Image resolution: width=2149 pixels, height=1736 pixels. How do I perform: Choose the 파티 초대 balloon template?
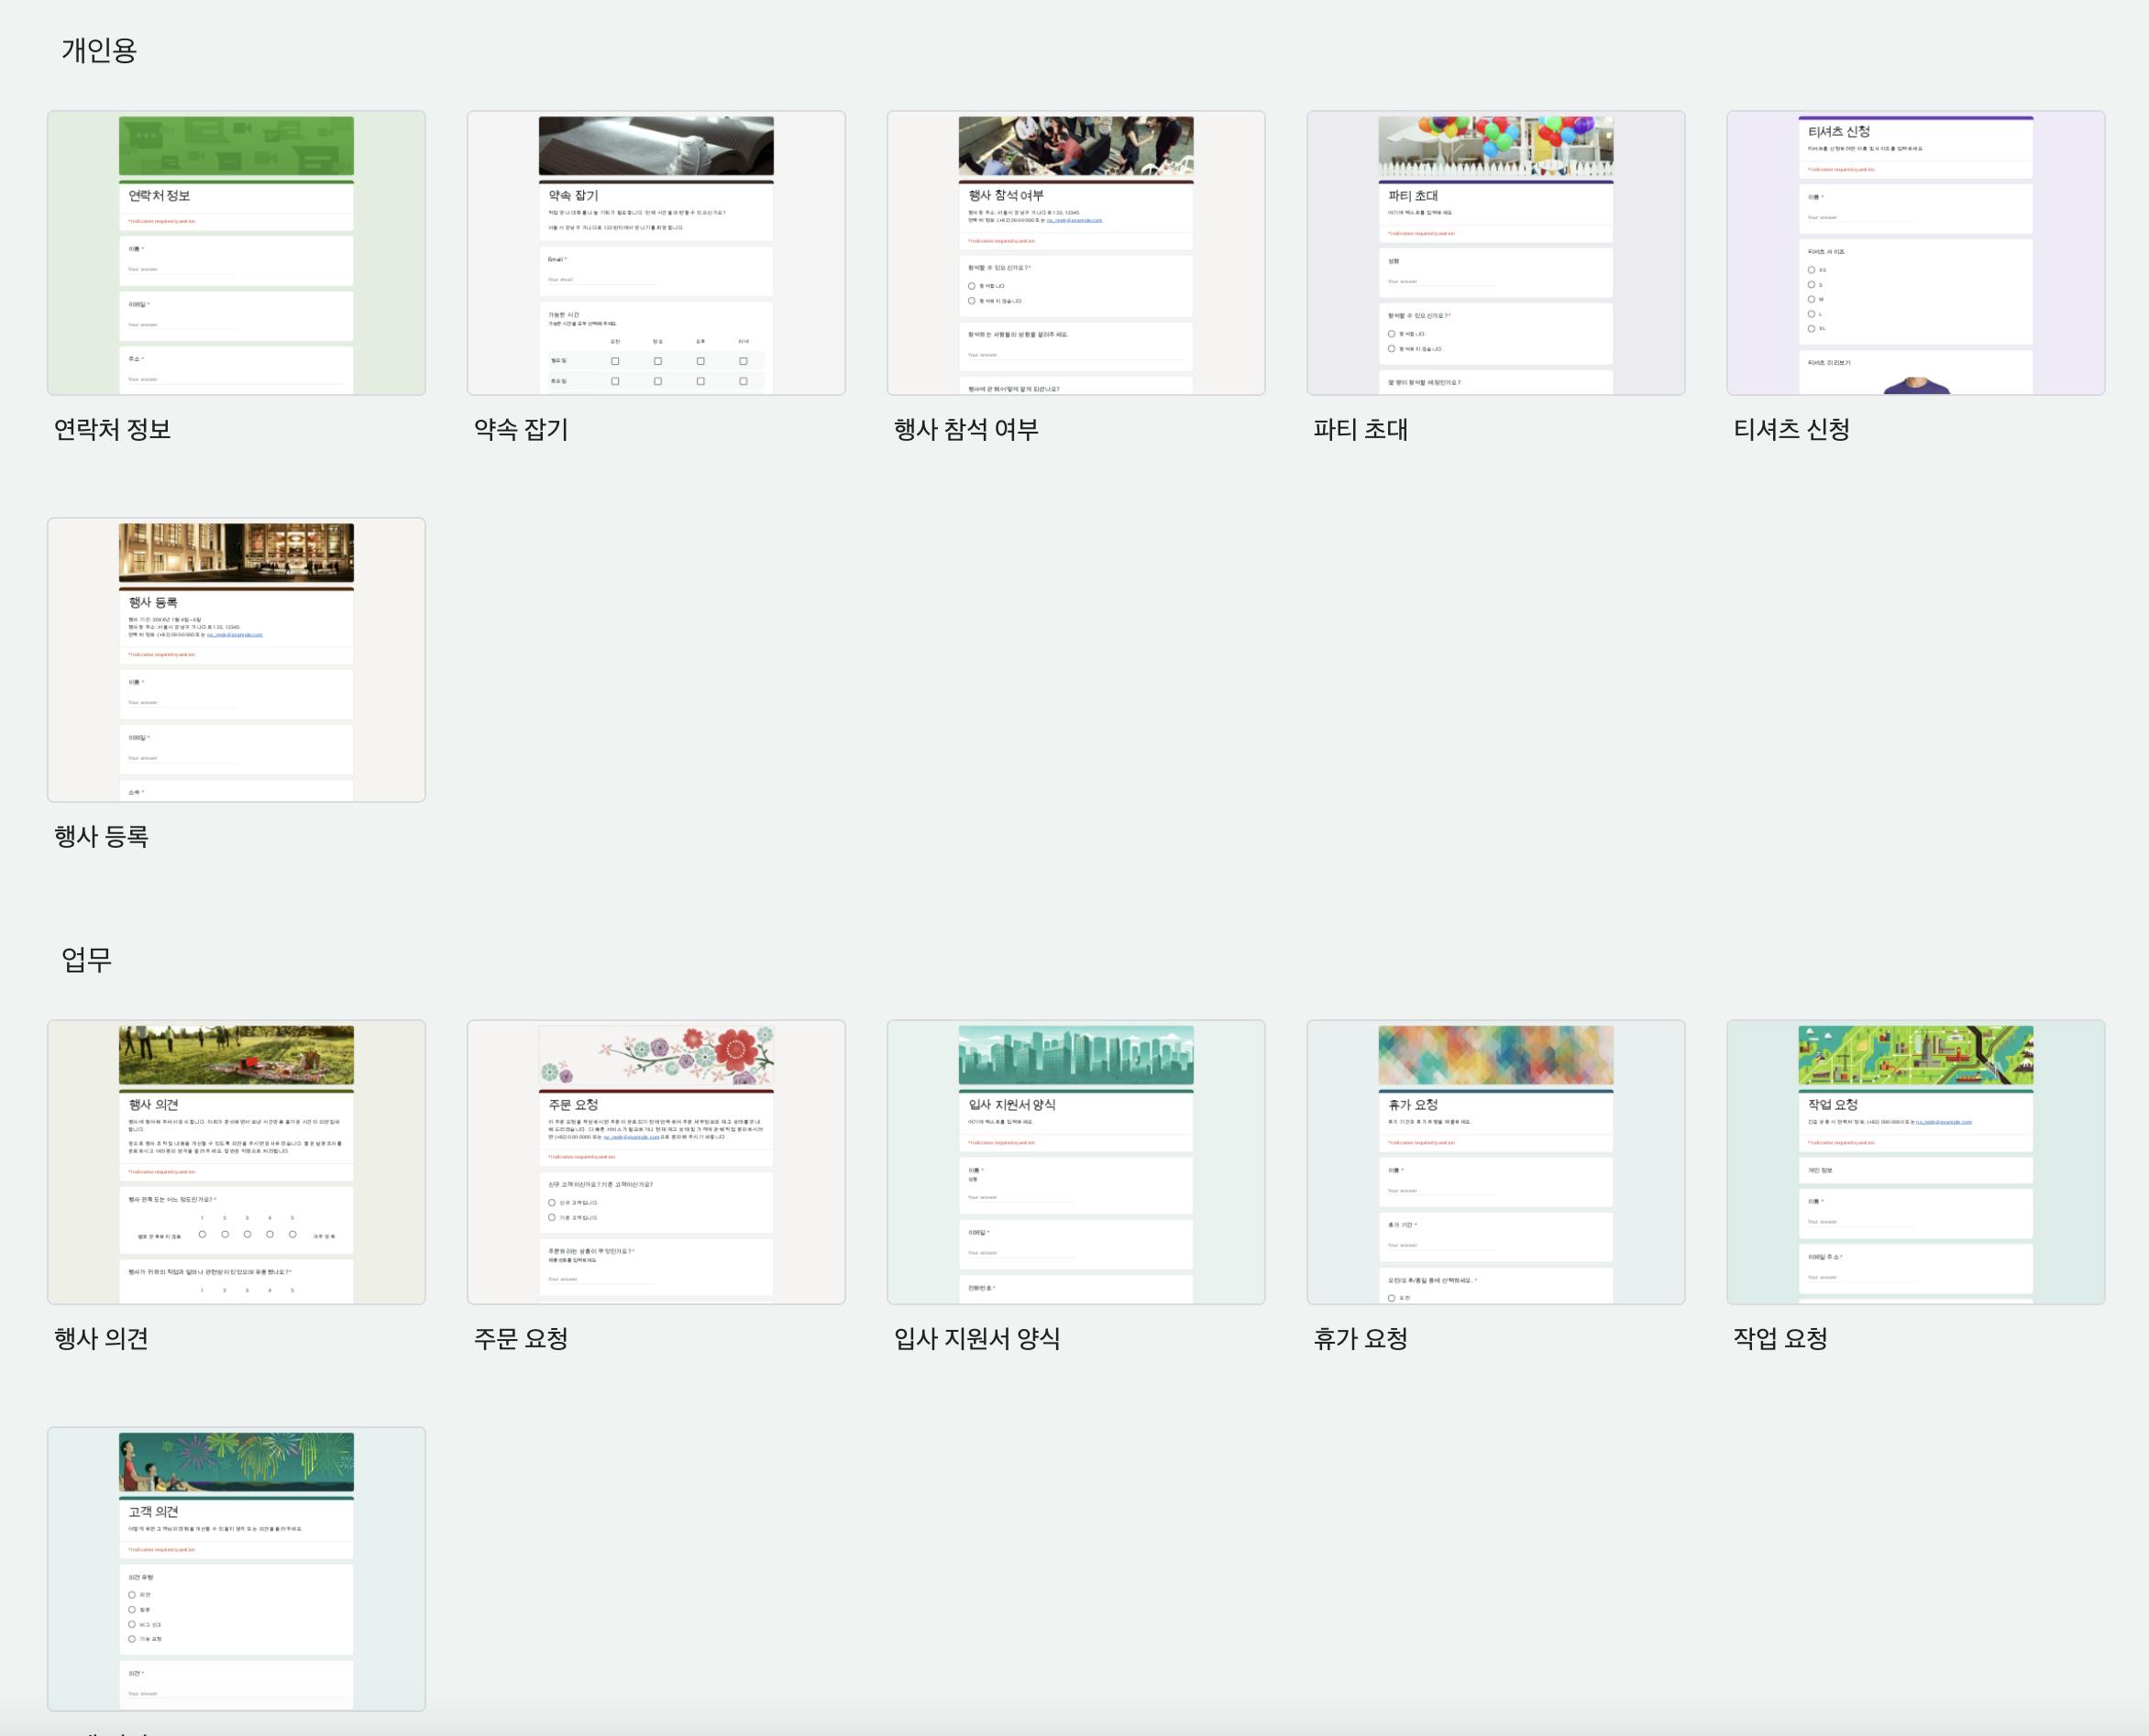(x=1496, y=253)
